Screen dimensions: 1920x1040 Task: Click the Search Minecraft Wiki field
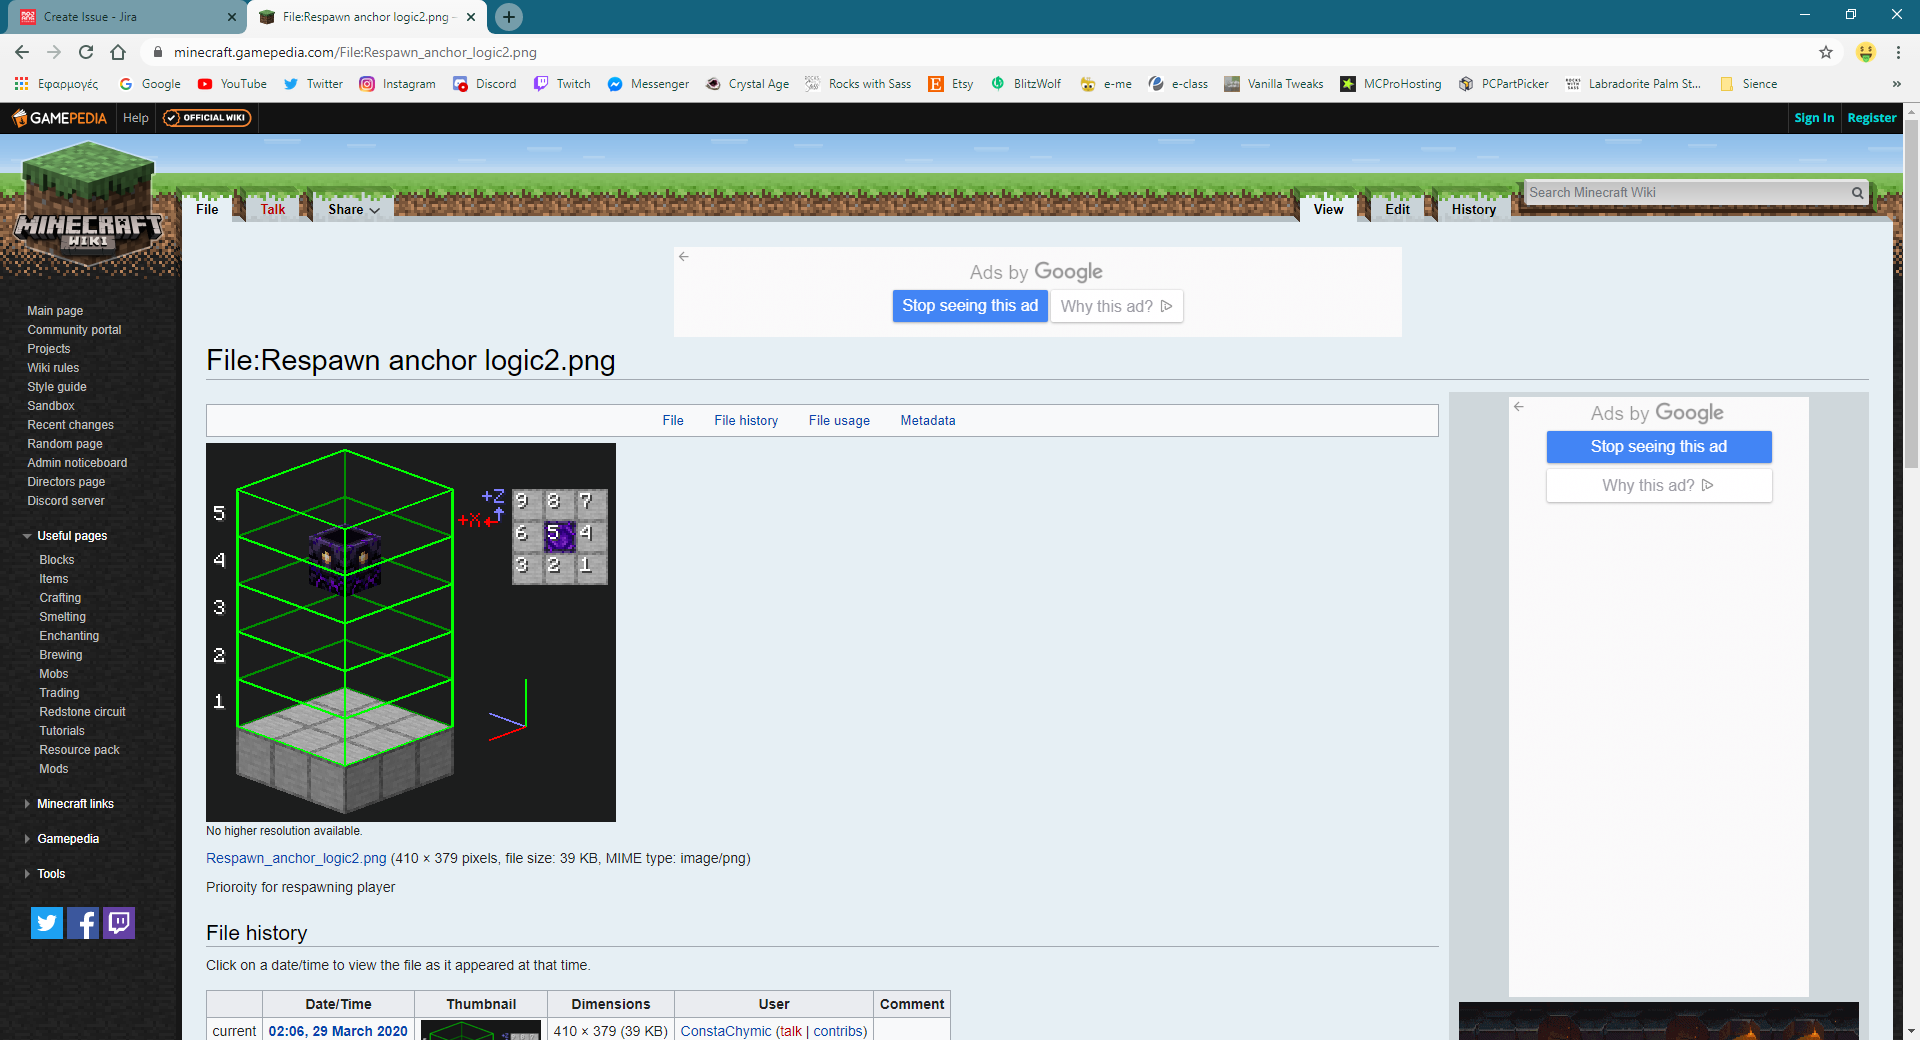tap(1687, 193)
